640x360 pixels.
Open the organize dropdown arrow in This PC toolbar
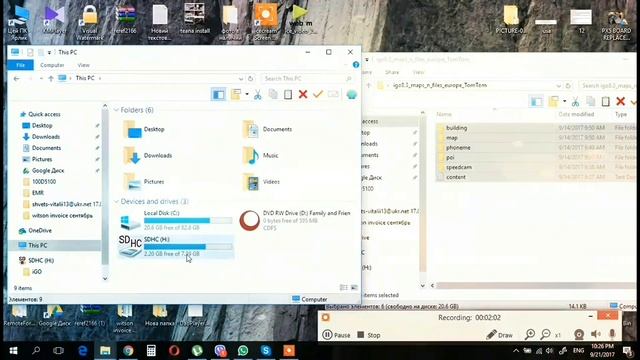pyautogui.click(x=247, y=94)
